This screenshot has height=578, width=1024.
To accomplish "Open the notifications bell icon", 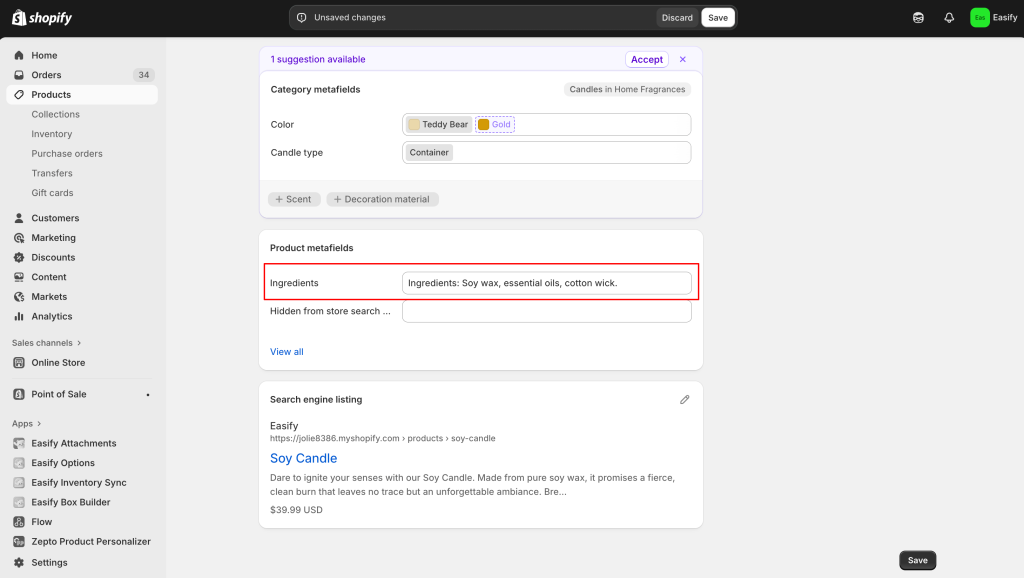I will 949,18.
